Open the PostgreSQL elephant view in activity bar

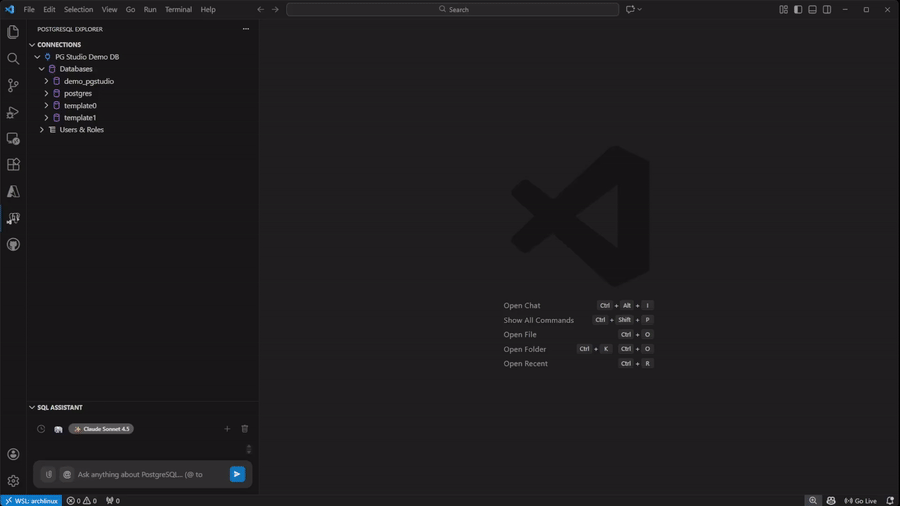[13, 218]
